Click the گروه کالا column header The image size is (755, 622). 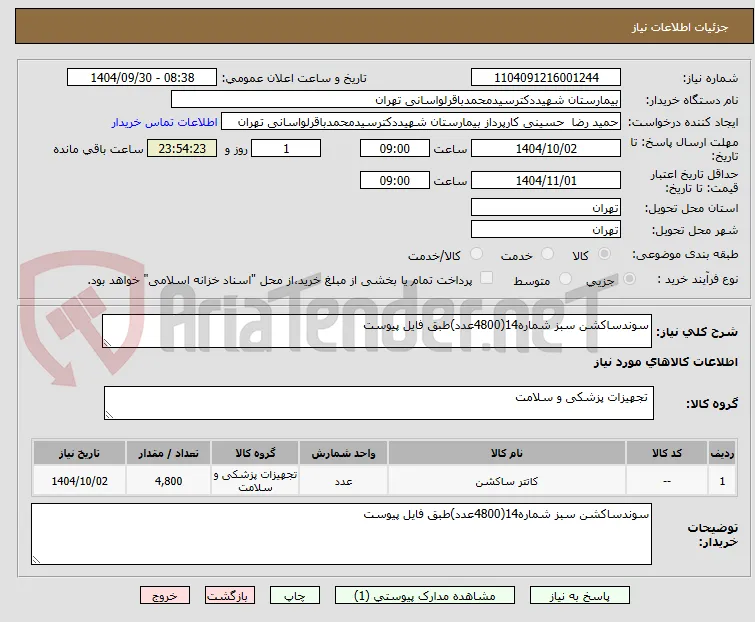click(x=255, y=453)
